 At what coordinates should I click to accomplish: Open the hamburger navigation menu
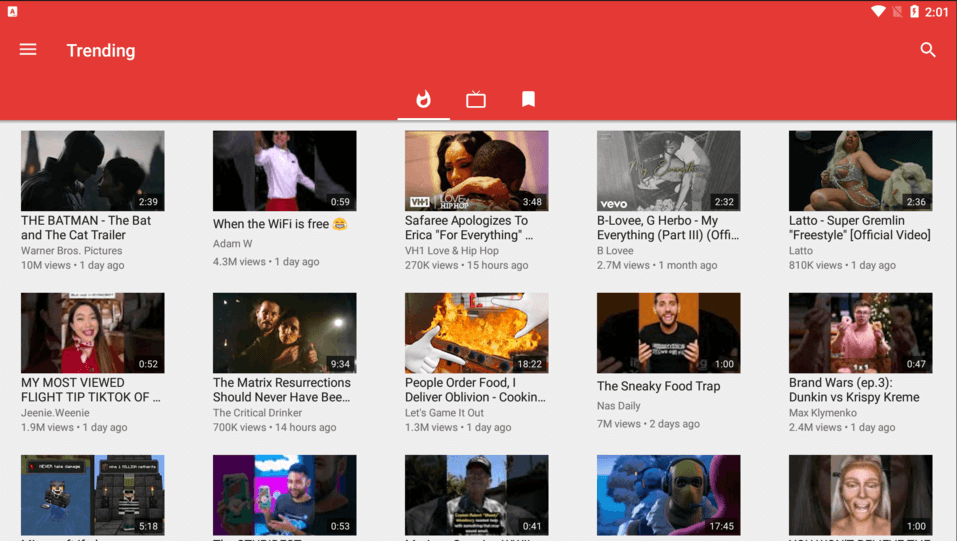28,50
